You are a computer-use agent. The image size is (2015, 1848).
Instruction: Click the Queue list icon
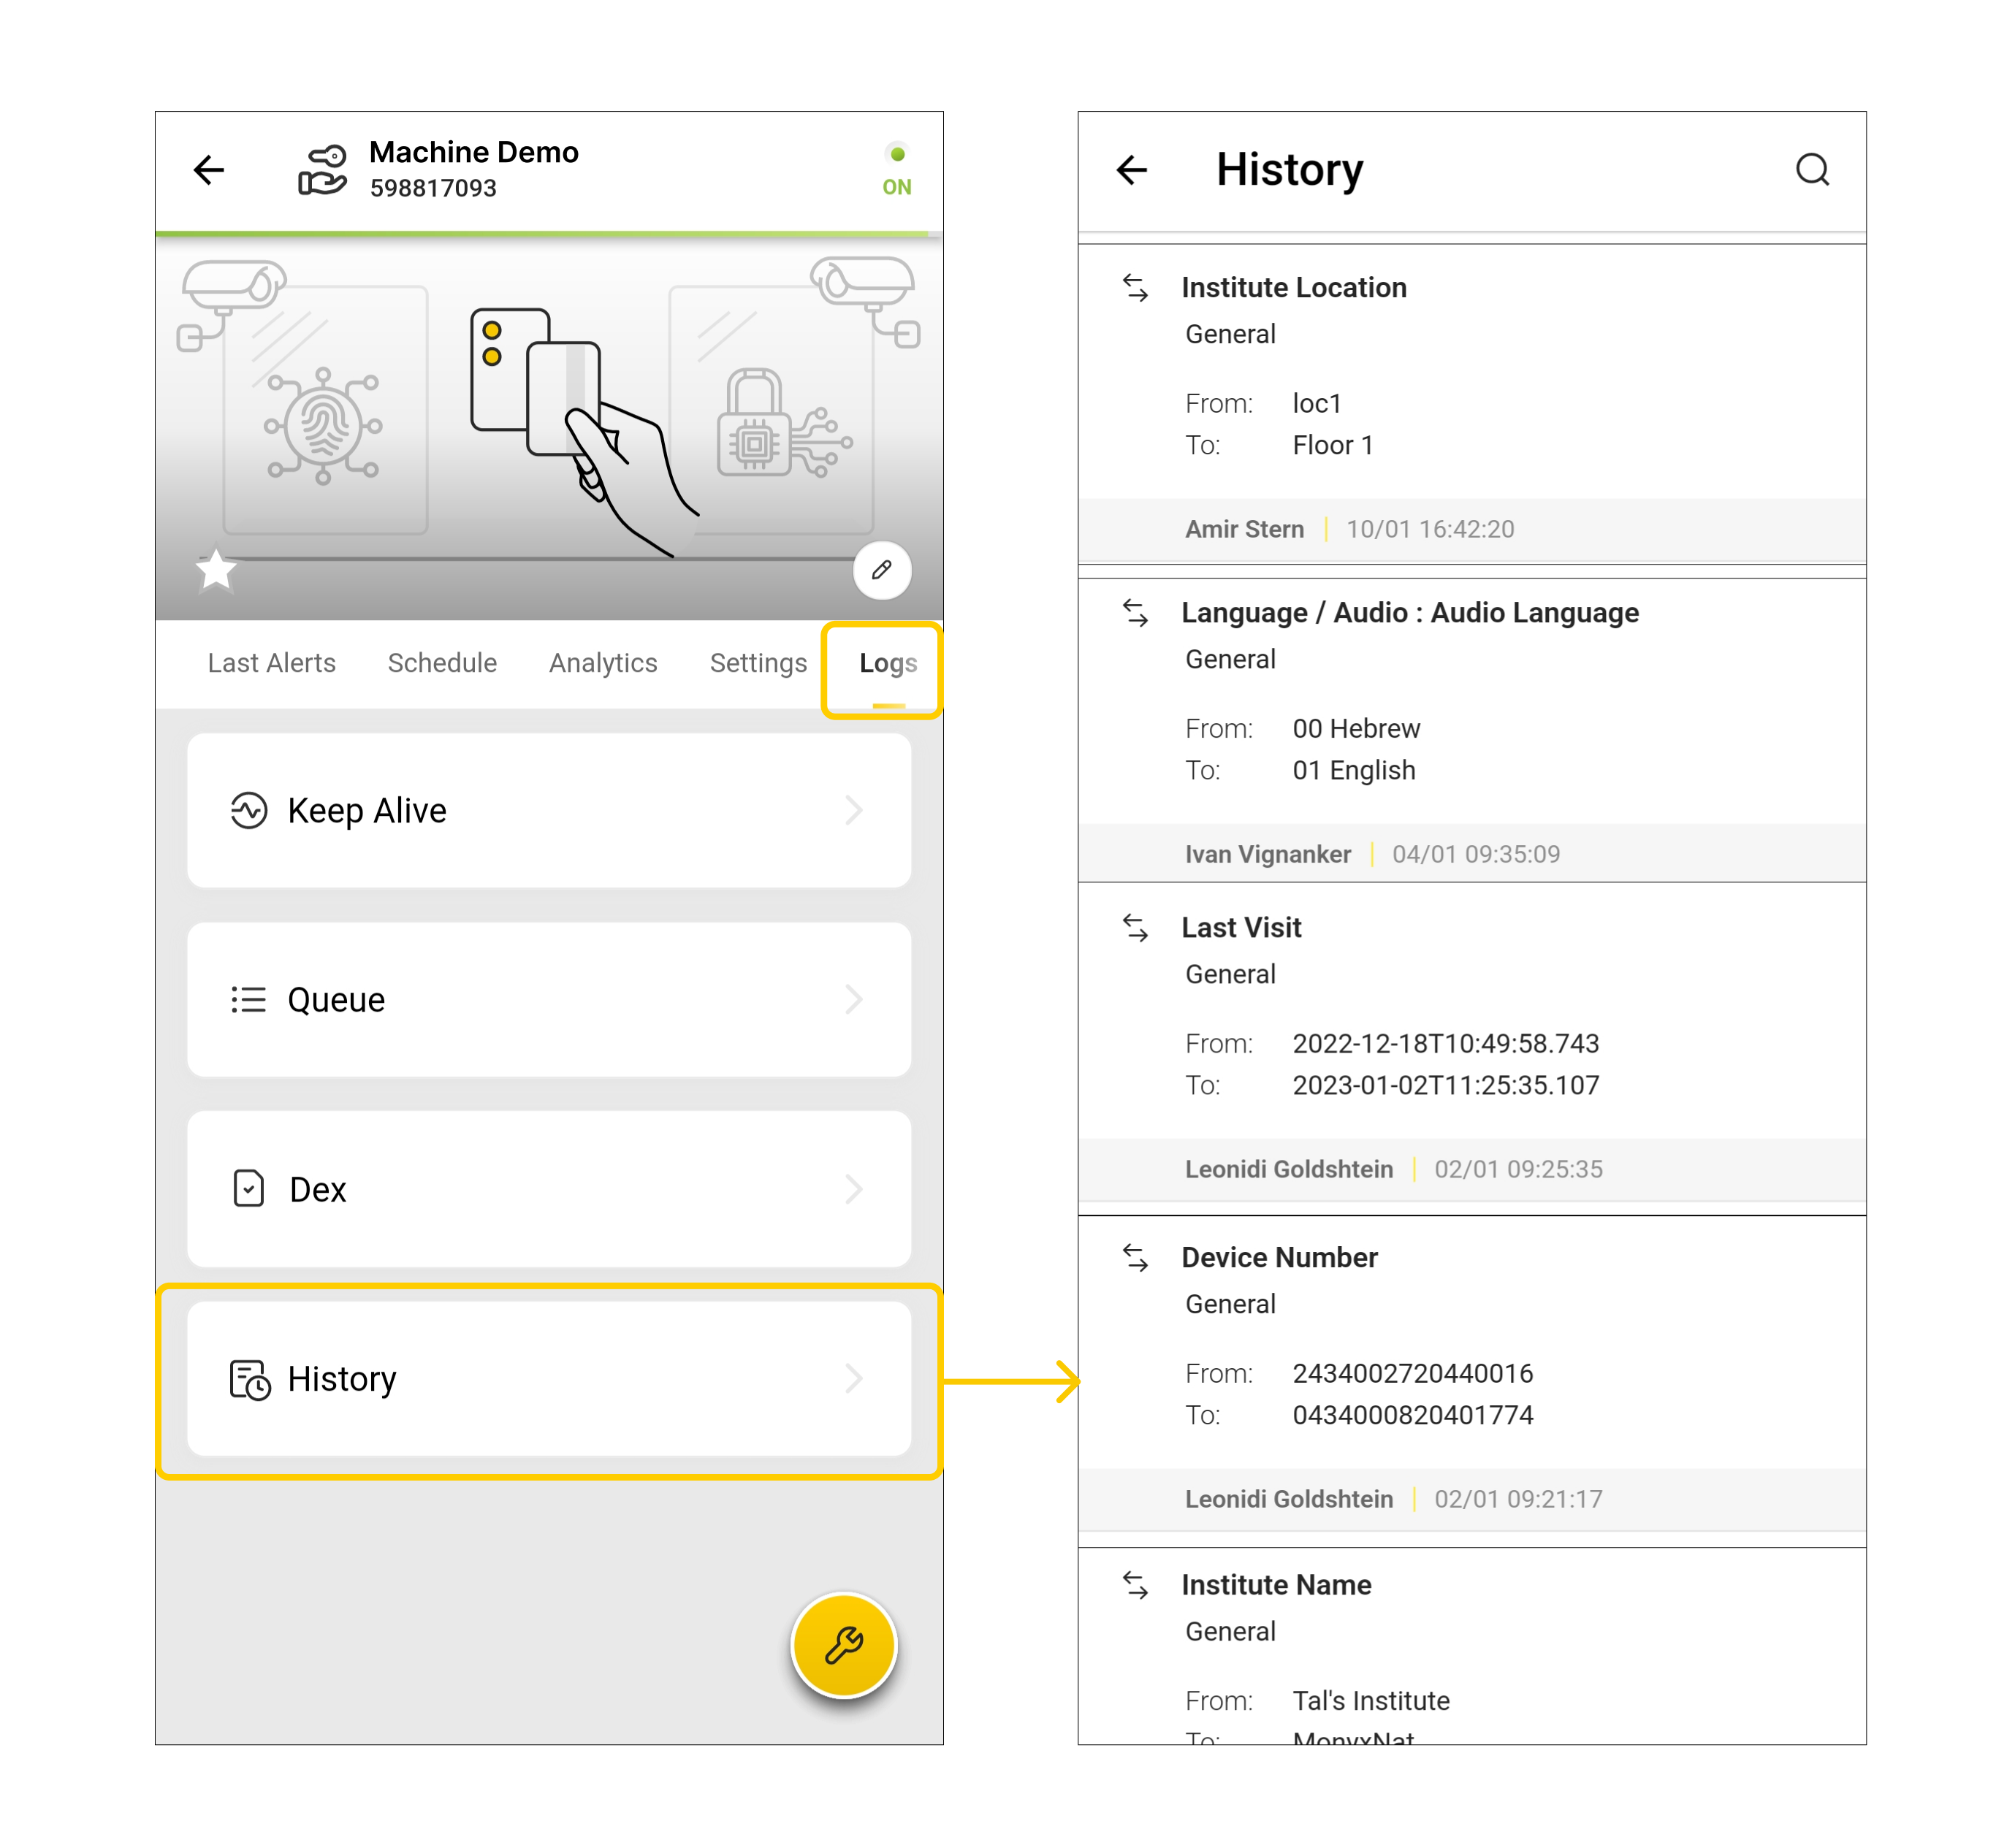(248, 999)
